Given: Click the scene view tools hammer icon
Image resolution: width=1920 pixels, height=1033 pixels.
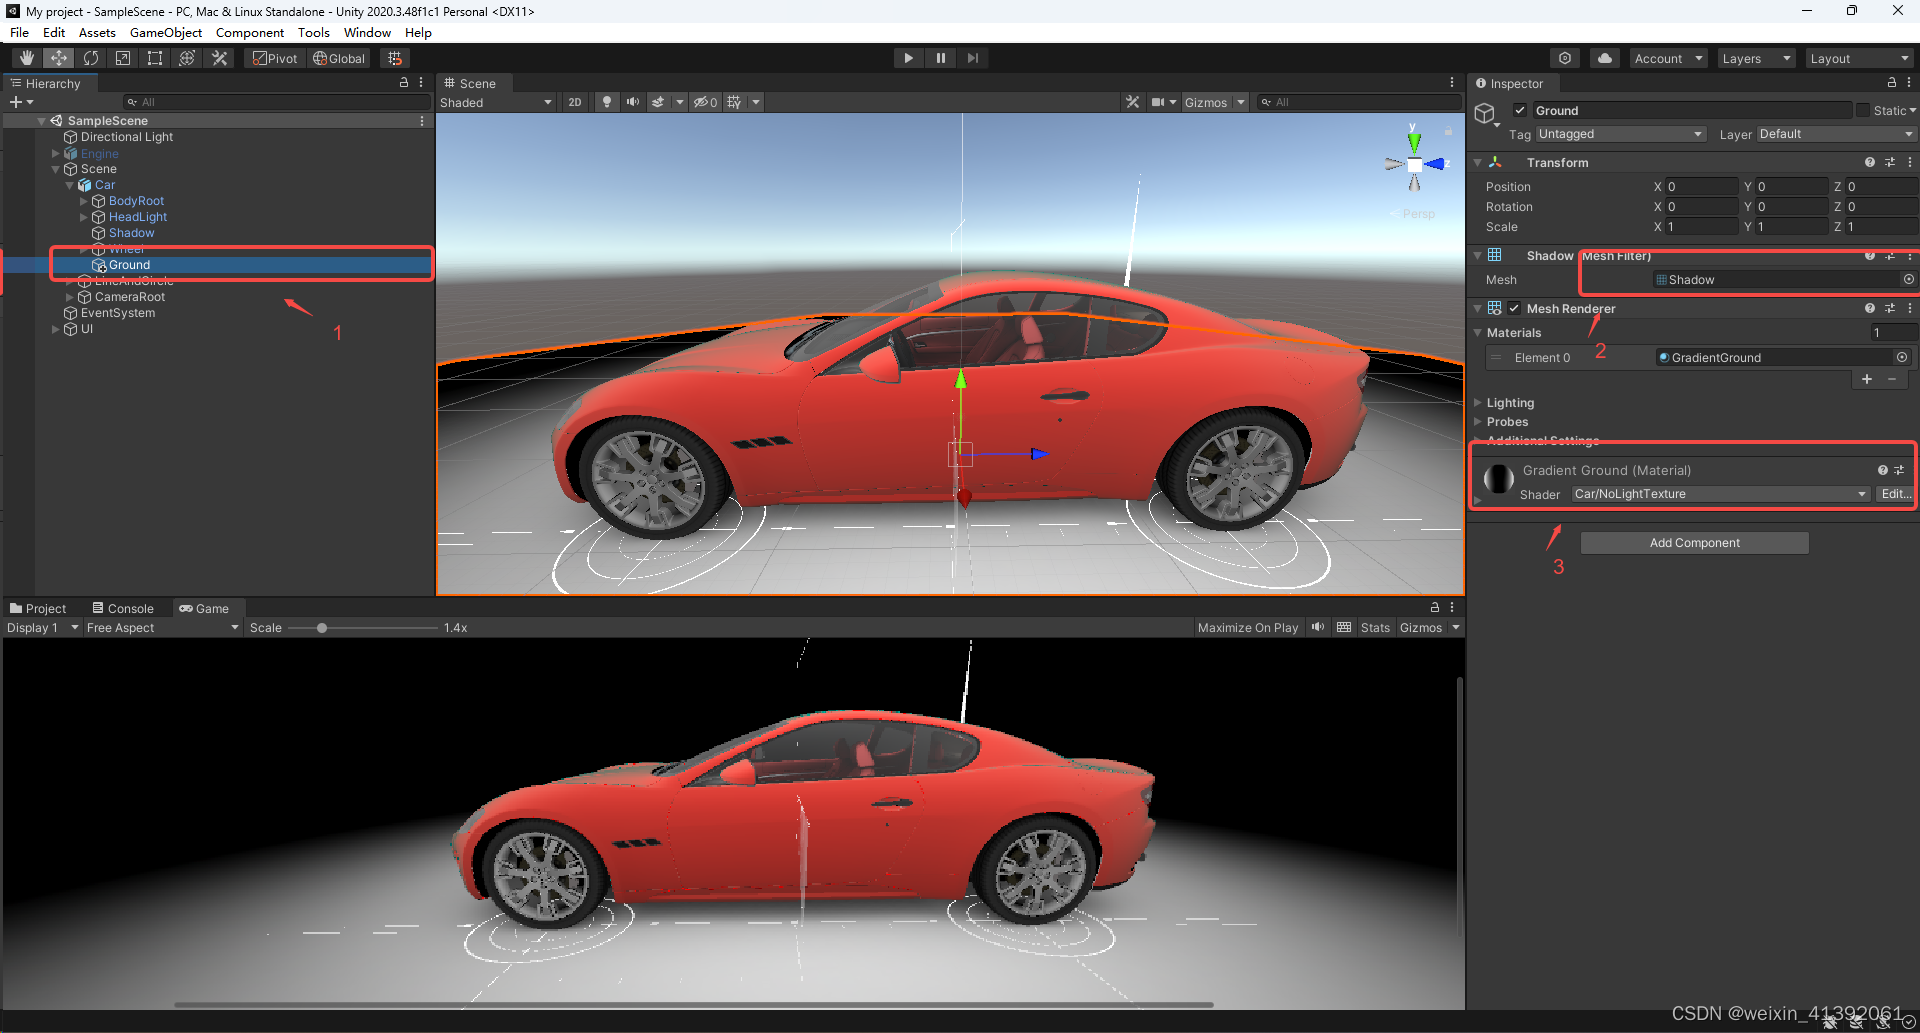Looking at the screenshot, I should tap(1133, 101).
